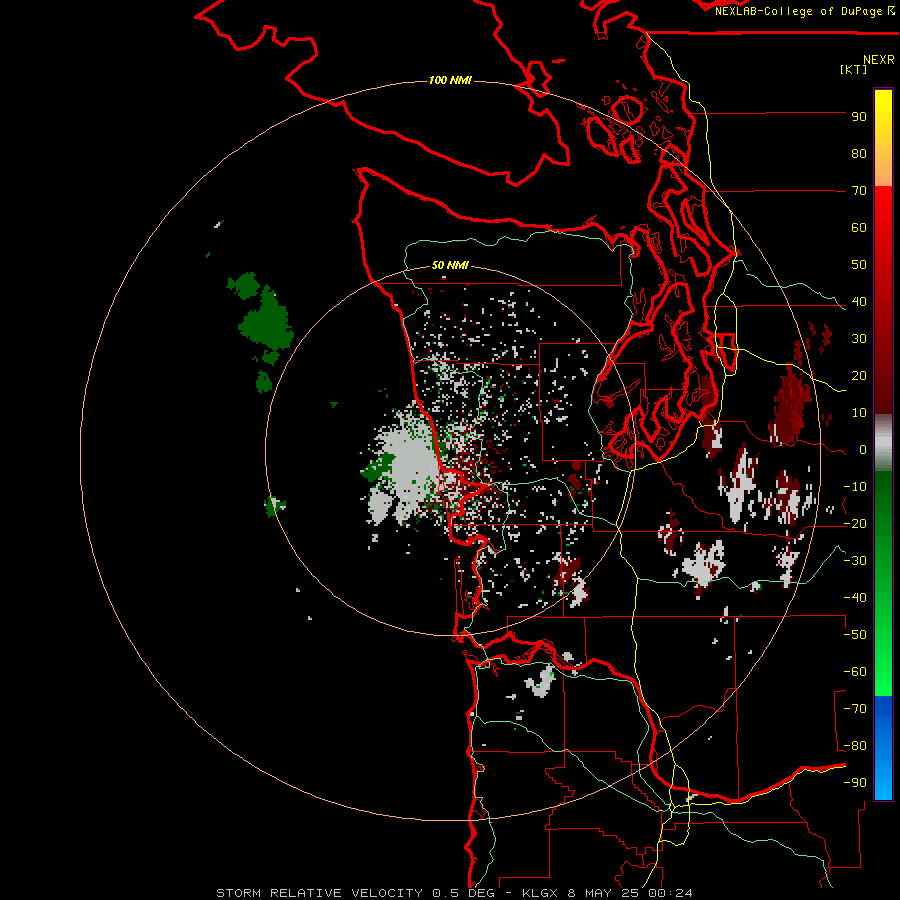
Task: Select the 50 NMI range ring label
Action: coord(450,265)
